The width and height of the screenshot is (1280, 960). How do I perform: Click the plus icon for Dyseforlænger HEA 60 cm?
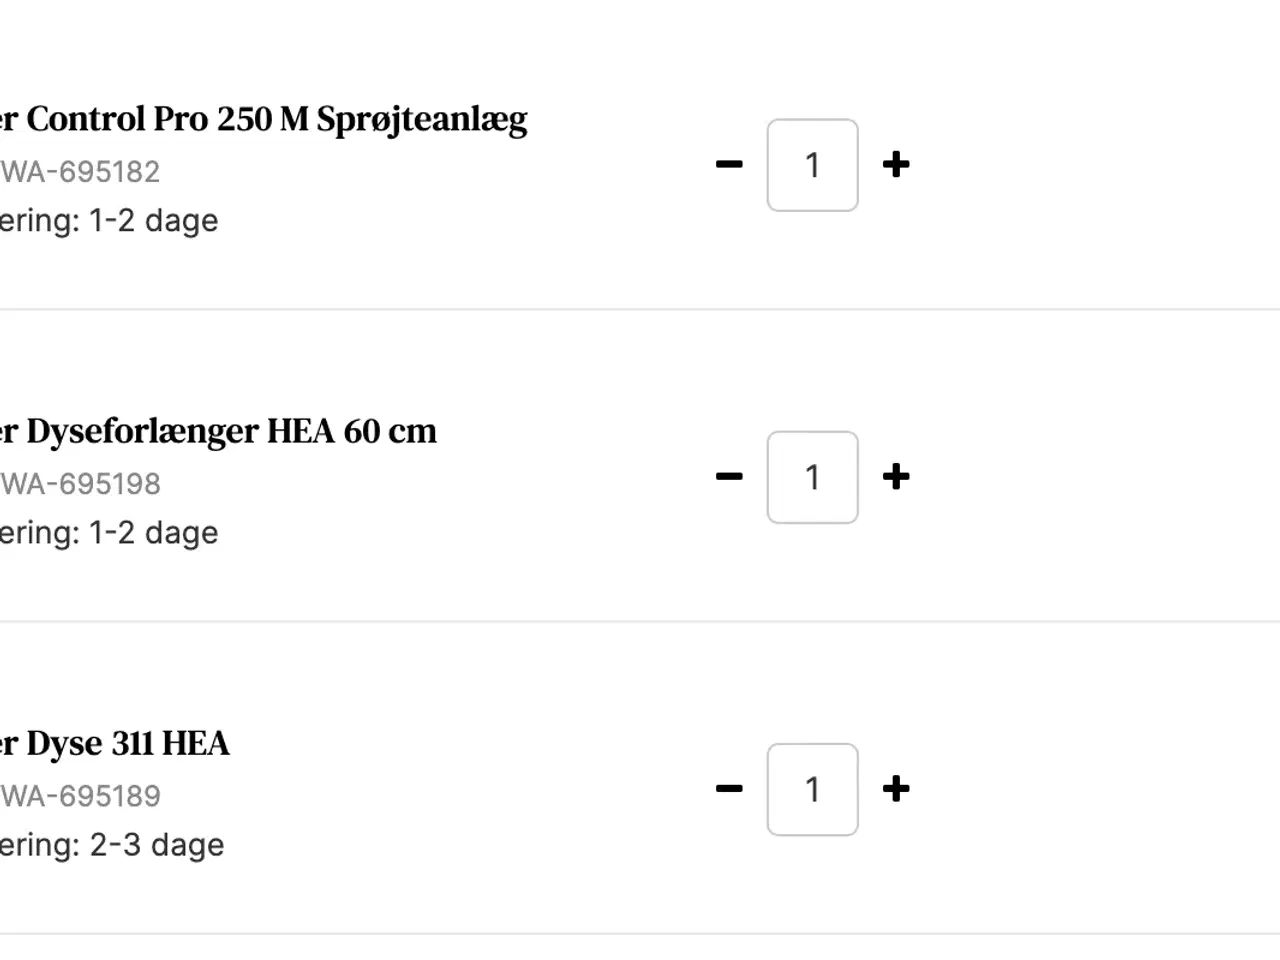896,477
